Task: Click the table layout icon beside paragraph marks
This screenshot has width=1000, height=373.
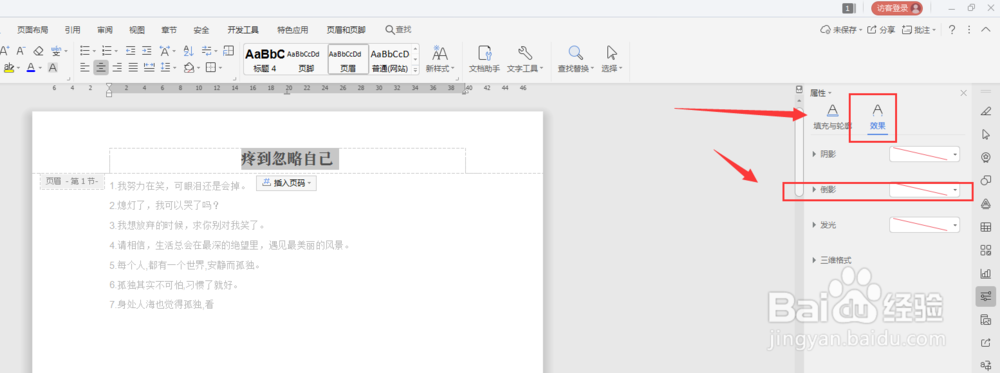Action: click(x=228, y=50)
